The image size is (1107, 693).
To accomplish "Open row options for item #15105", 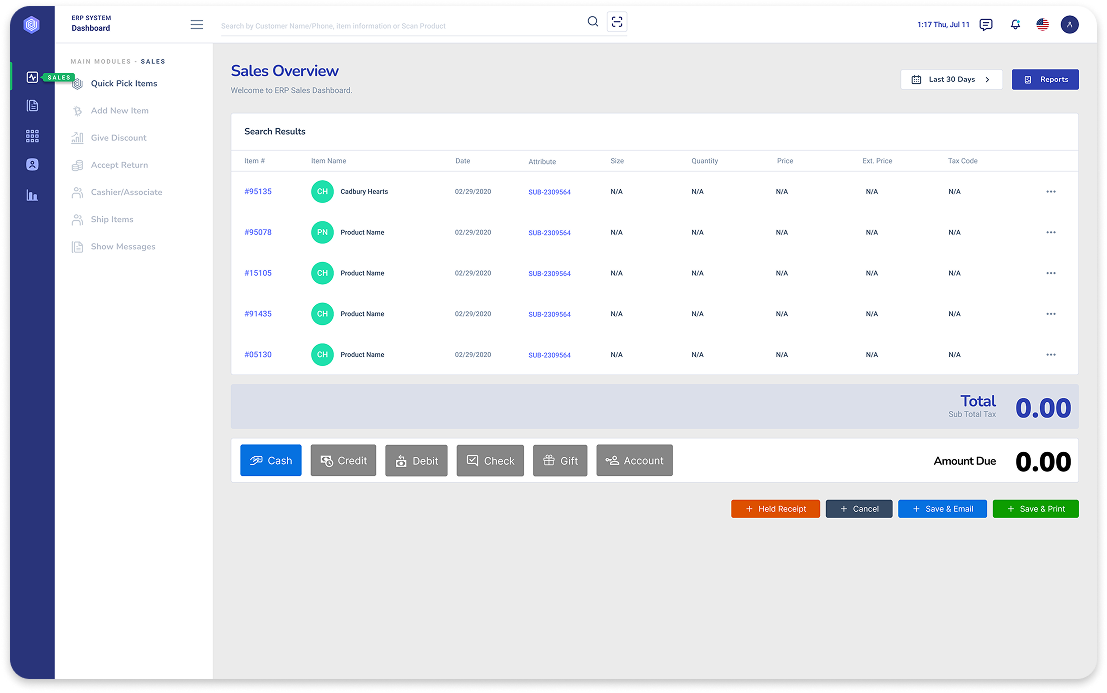I will pos(1051,273).
